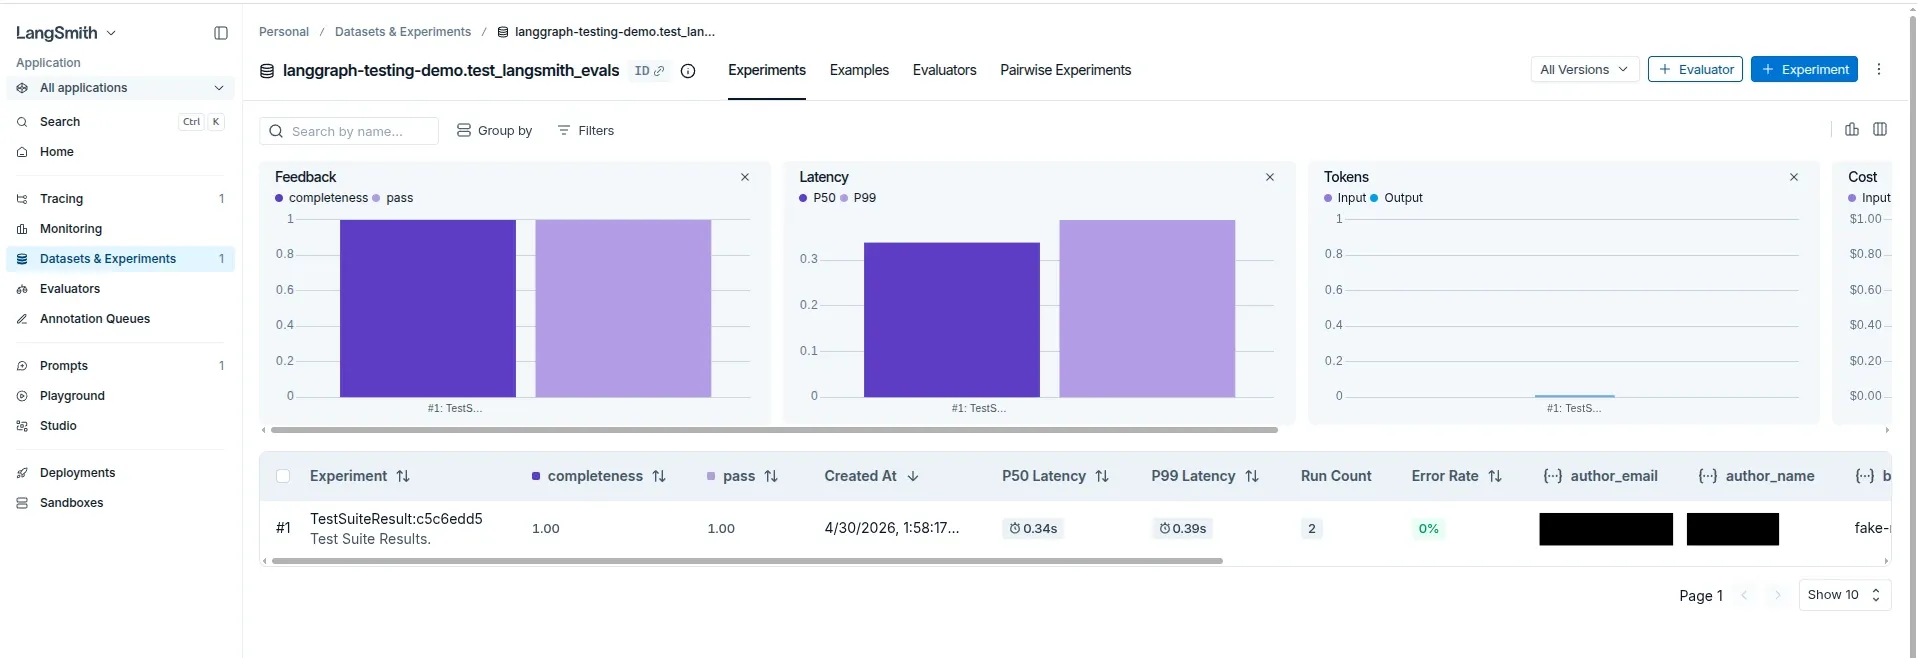Image resolution: width=1917 pixels, height=658 pixels.
Task: Close the Tokens chart
Action: tap(1794, 177)
